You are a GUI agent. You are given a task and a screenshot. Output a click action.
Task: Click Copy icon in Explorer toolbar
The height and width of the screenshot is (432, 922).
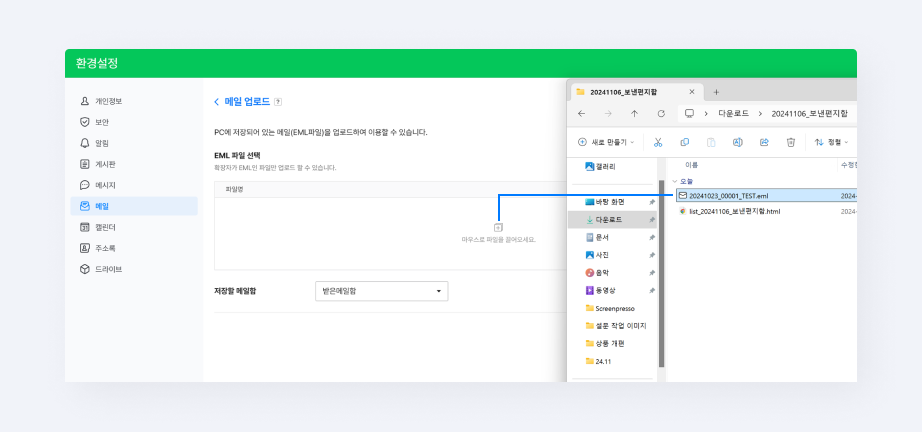point(684,142)
